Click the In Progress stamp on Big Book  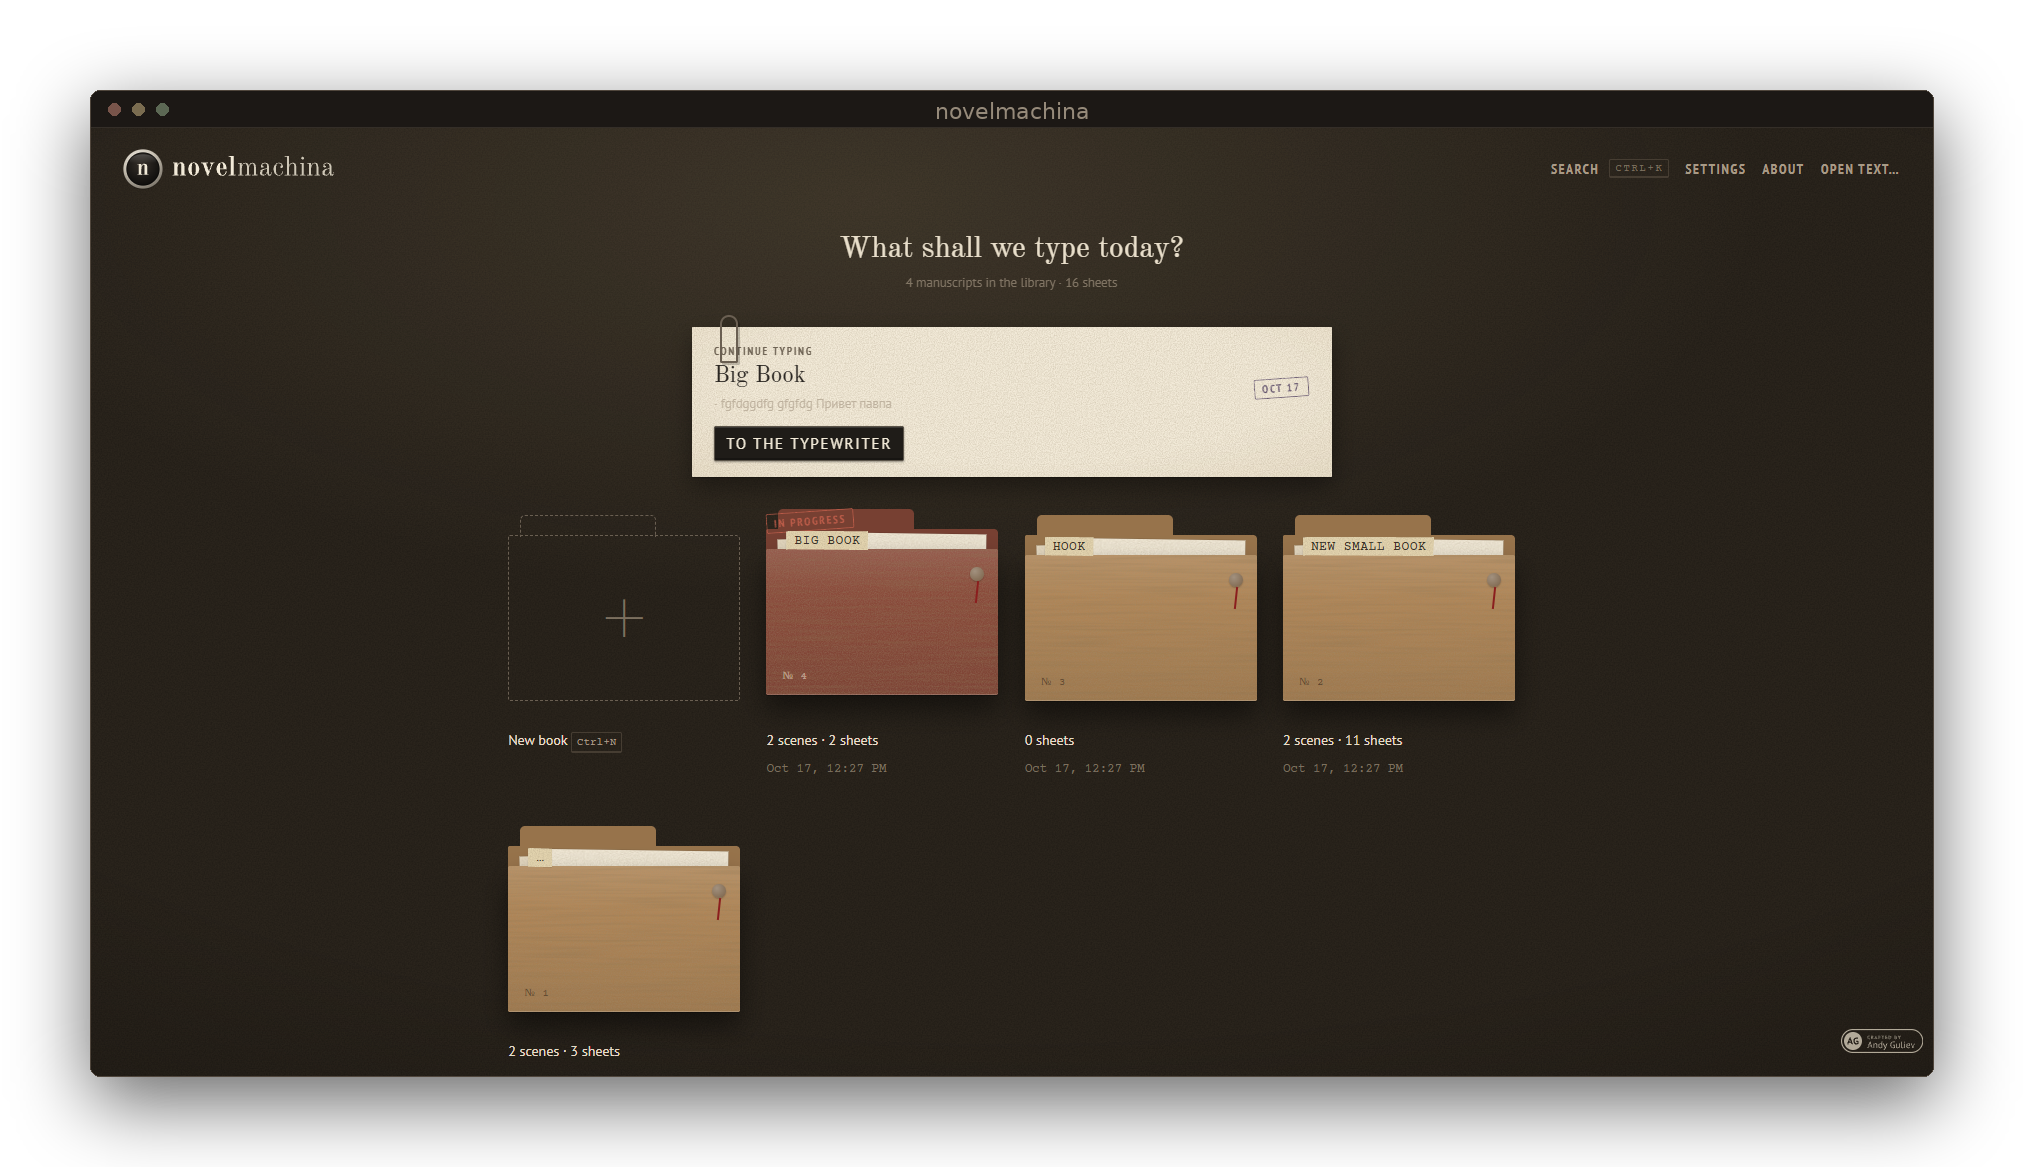810,520
